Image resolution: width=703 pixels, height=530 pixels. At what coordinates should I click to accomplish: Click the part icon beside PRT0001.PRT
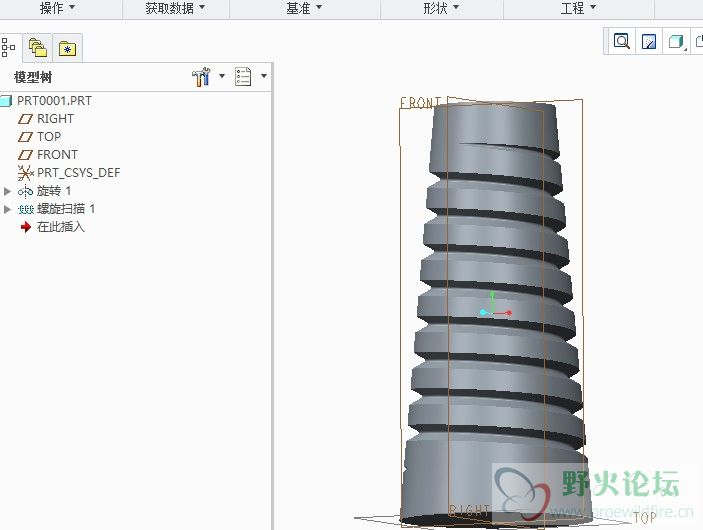[x=6, y=101]
